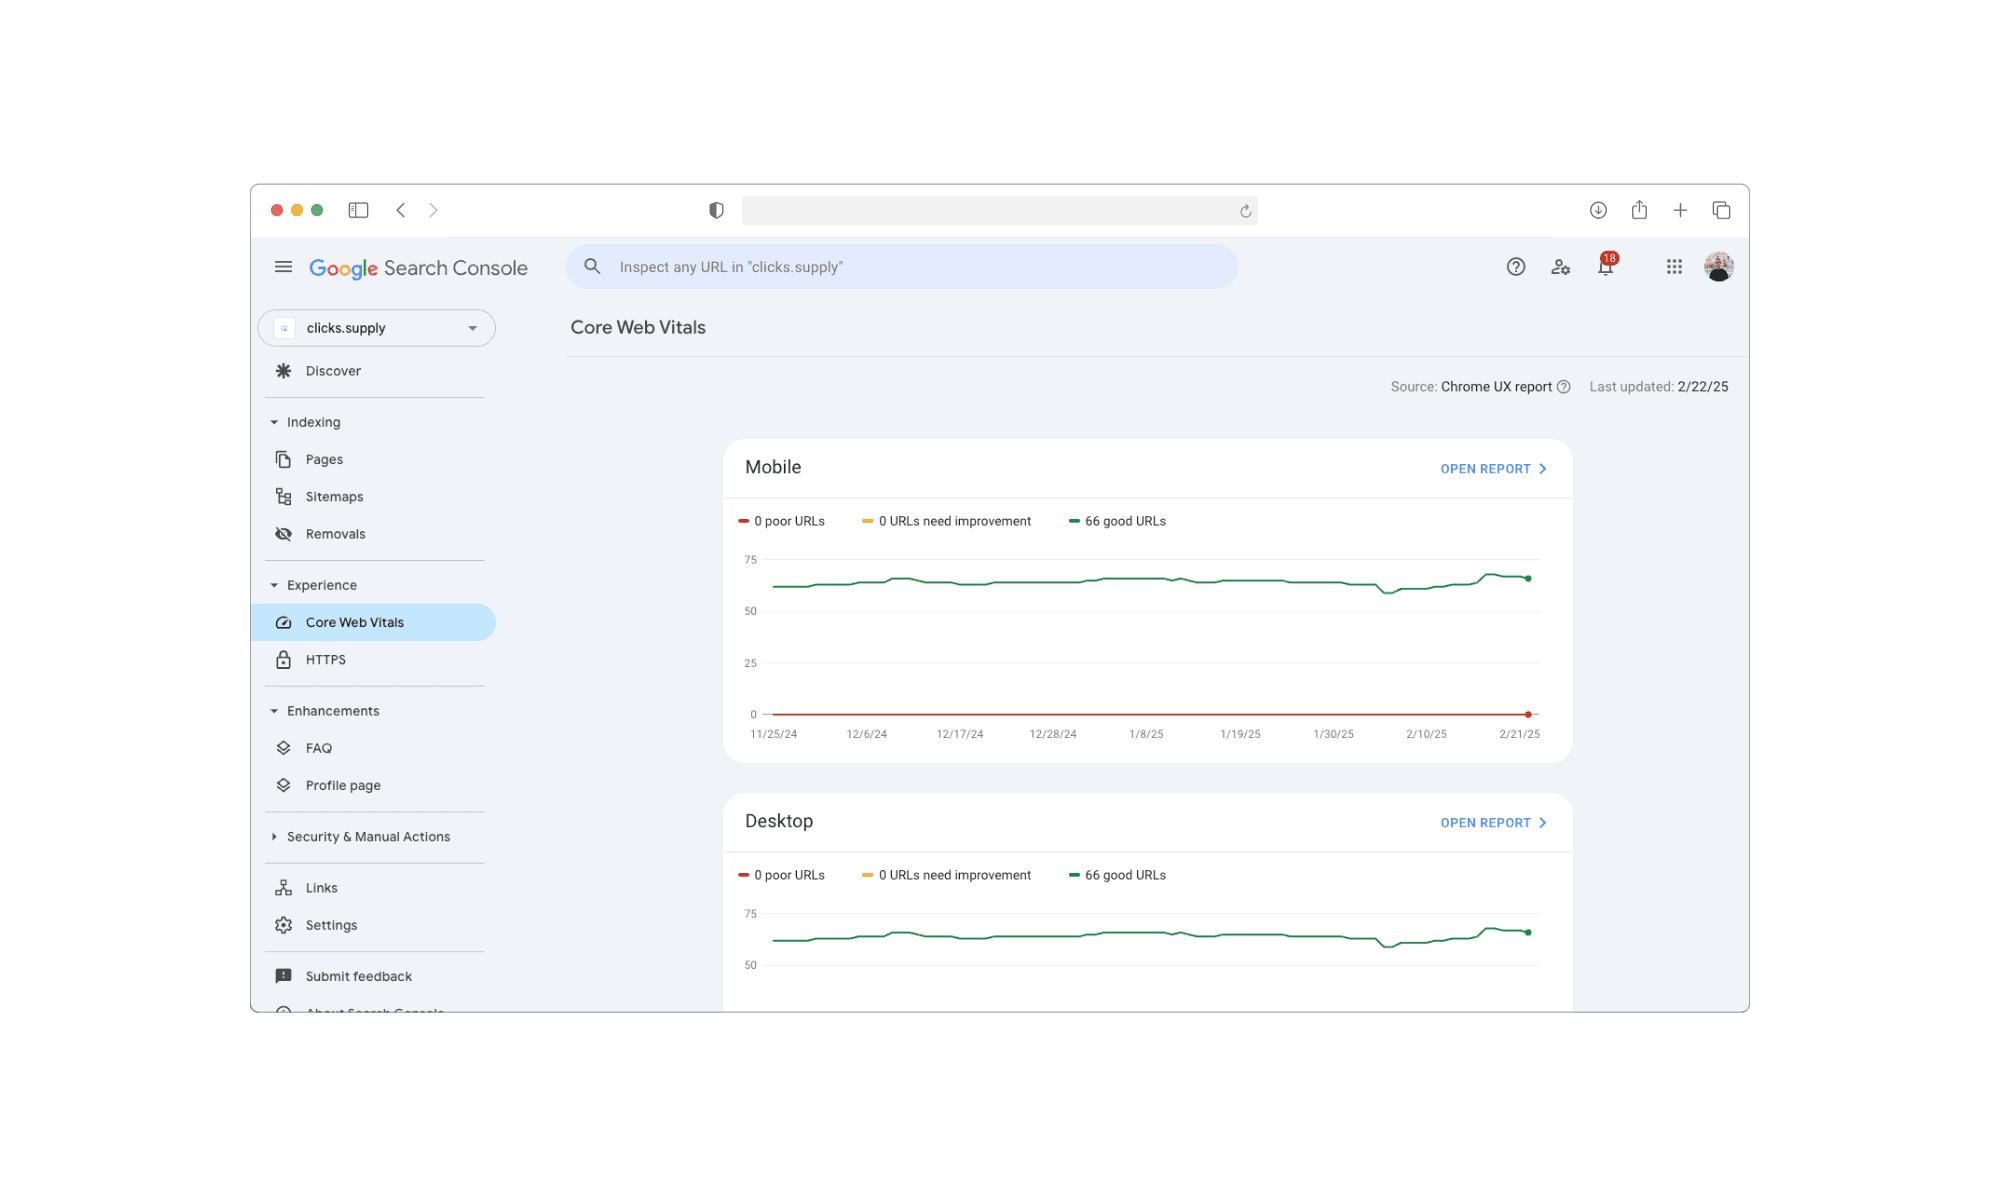Collapse the Indexing section

point(313,422)
